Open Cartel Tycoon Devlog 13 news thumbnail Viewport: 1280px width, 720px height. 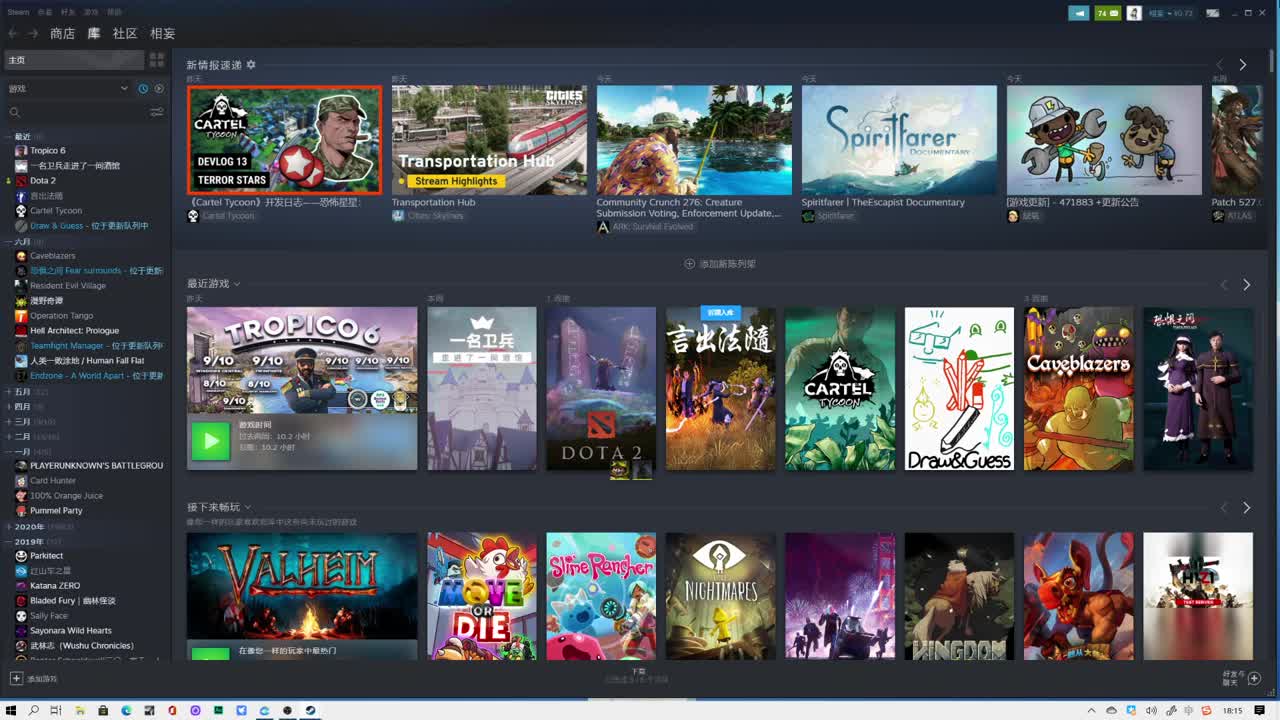pos(284,139)
